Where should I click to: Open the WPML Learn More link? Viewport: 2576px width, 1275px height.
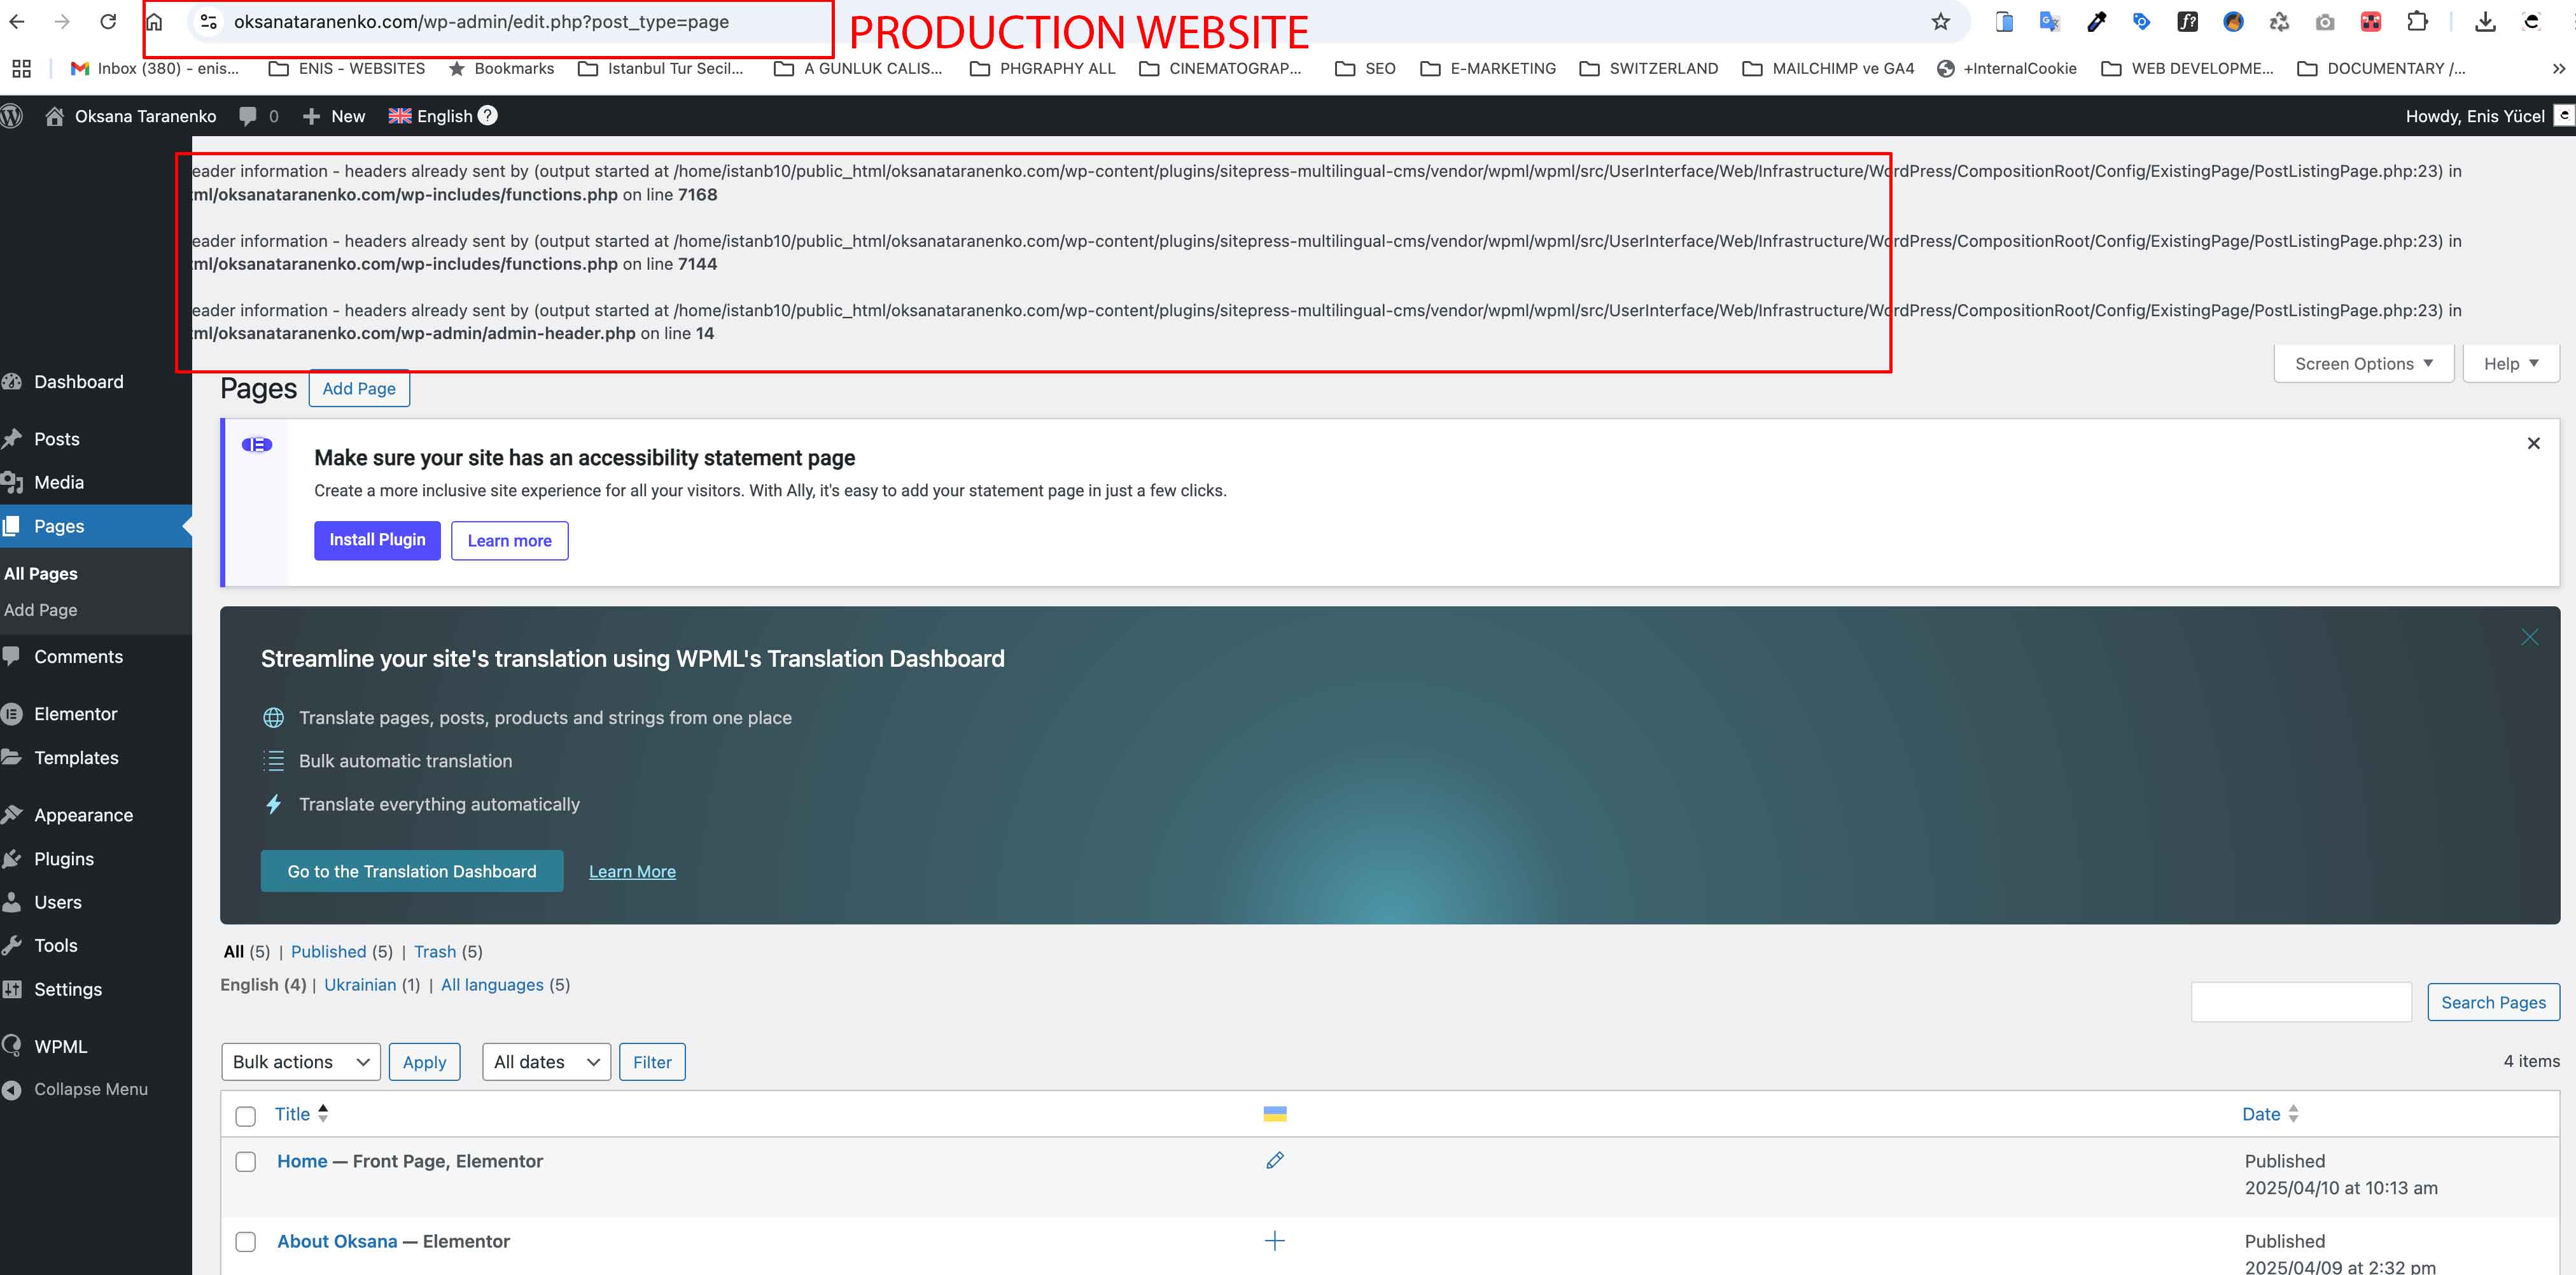coord(632,871)
